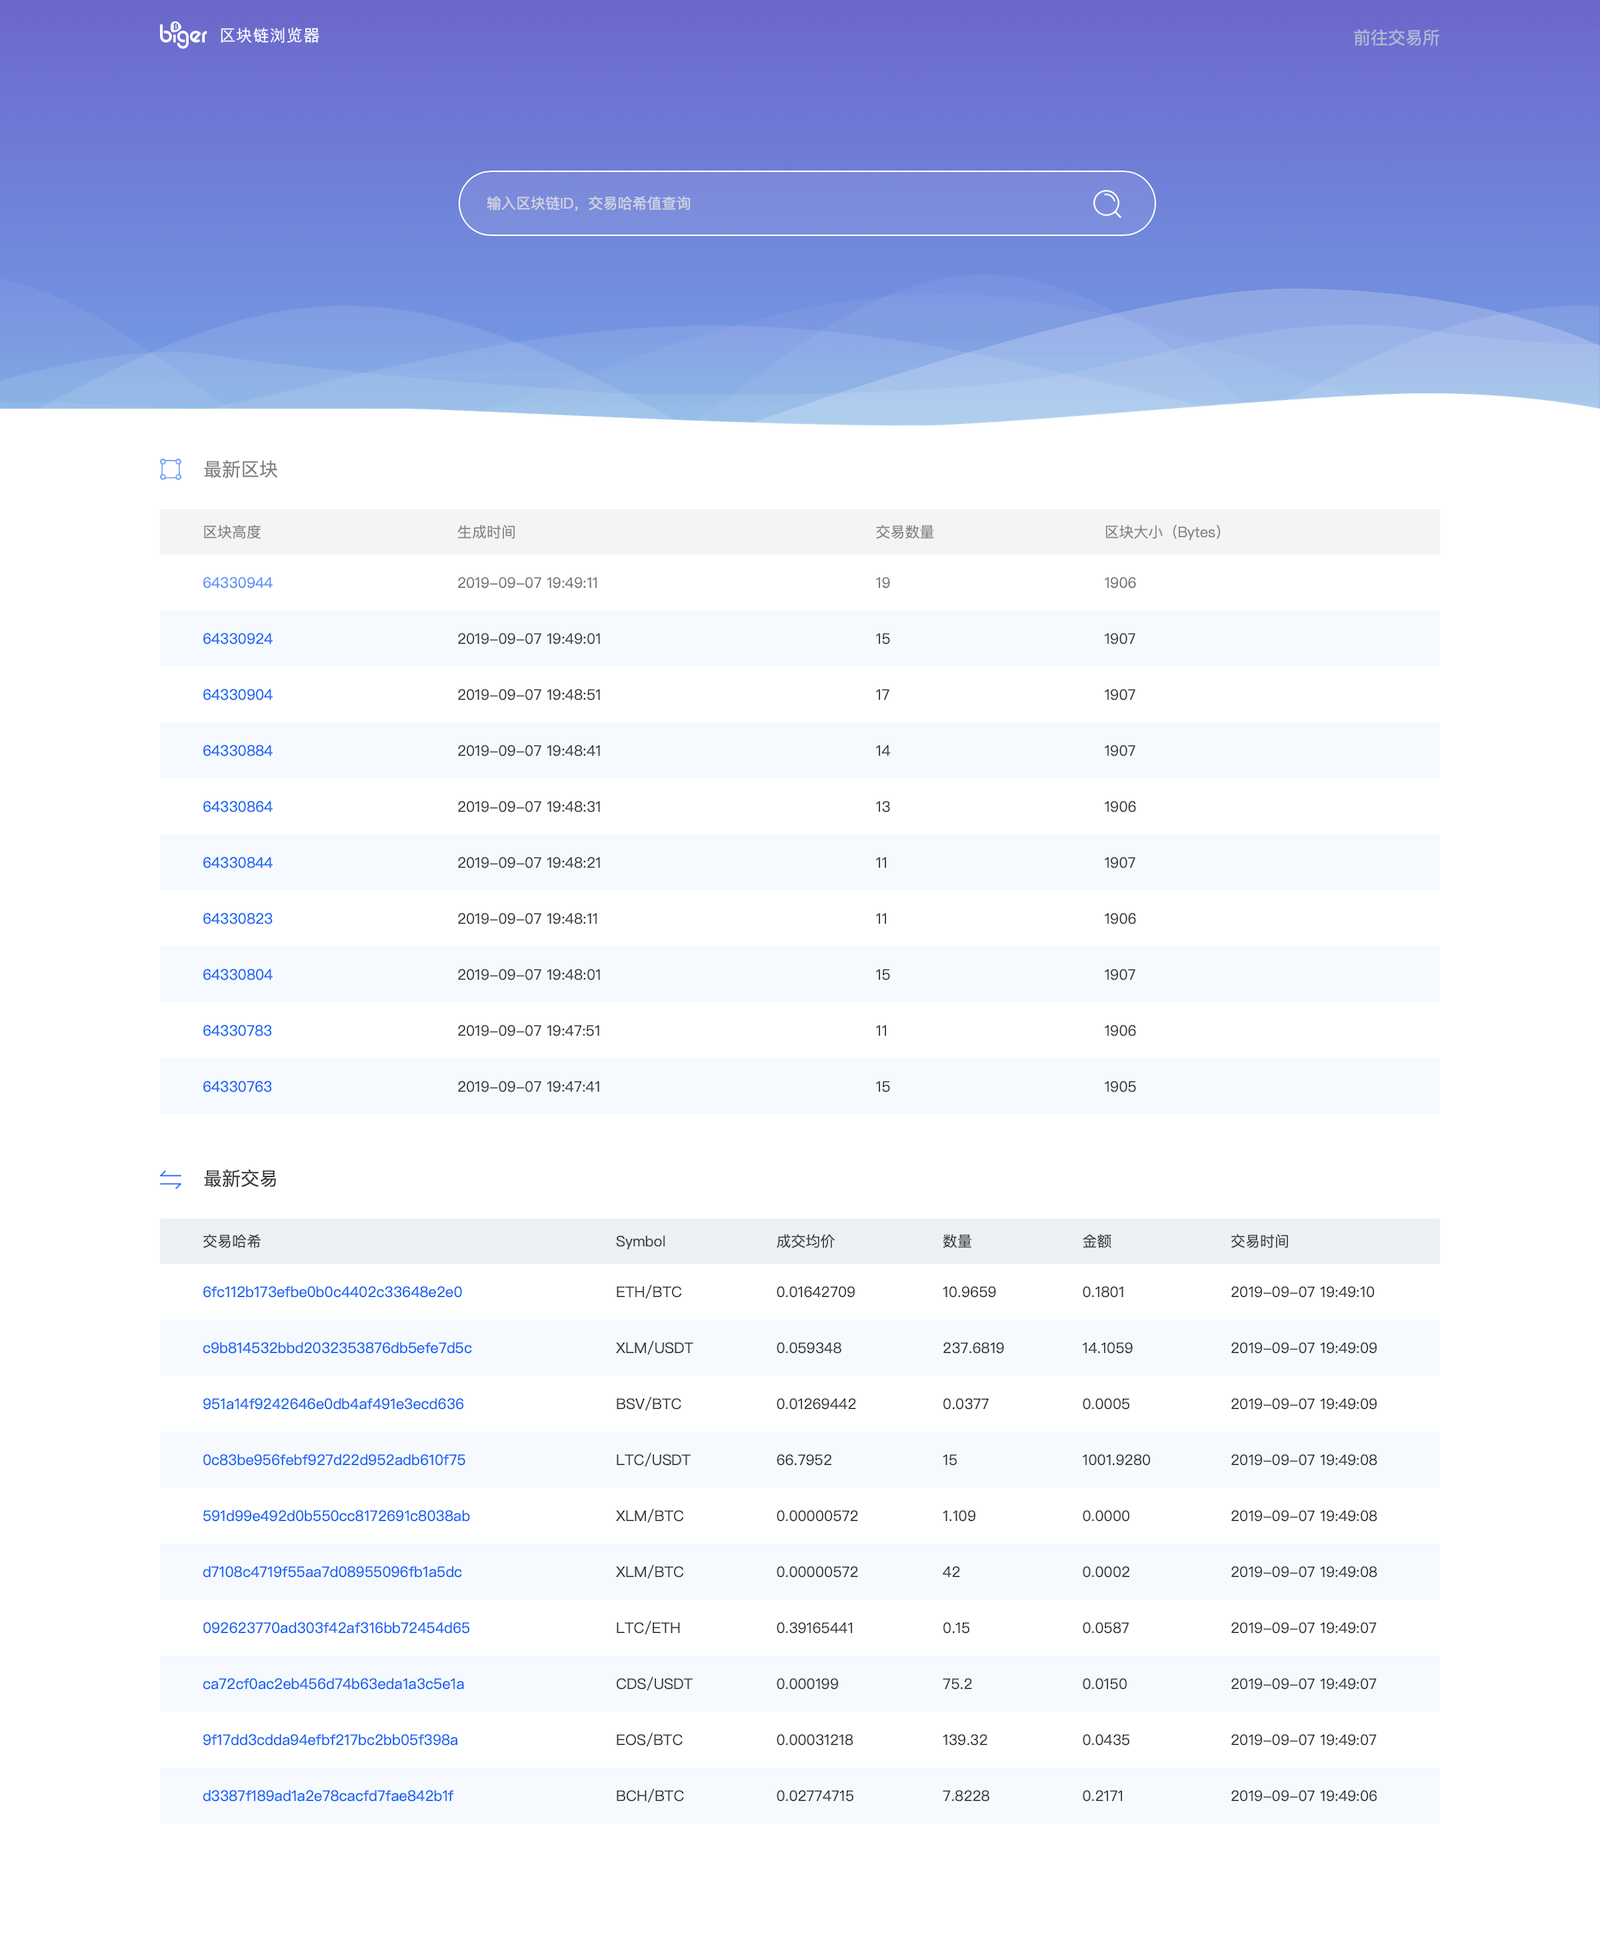Open block height 64330924

point(237,639)
